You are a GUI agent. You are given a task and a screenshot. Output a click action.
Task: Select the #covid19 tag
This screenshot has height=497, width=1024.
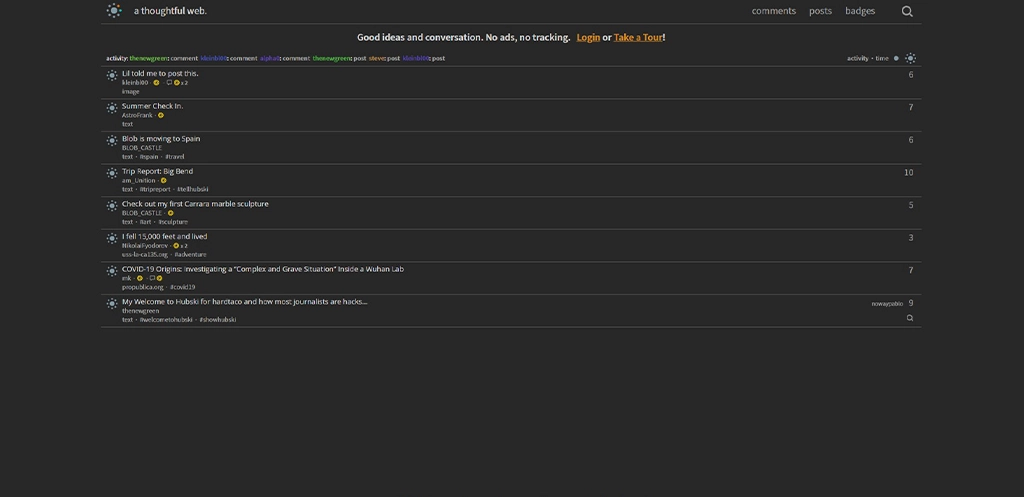pos(182,287)
